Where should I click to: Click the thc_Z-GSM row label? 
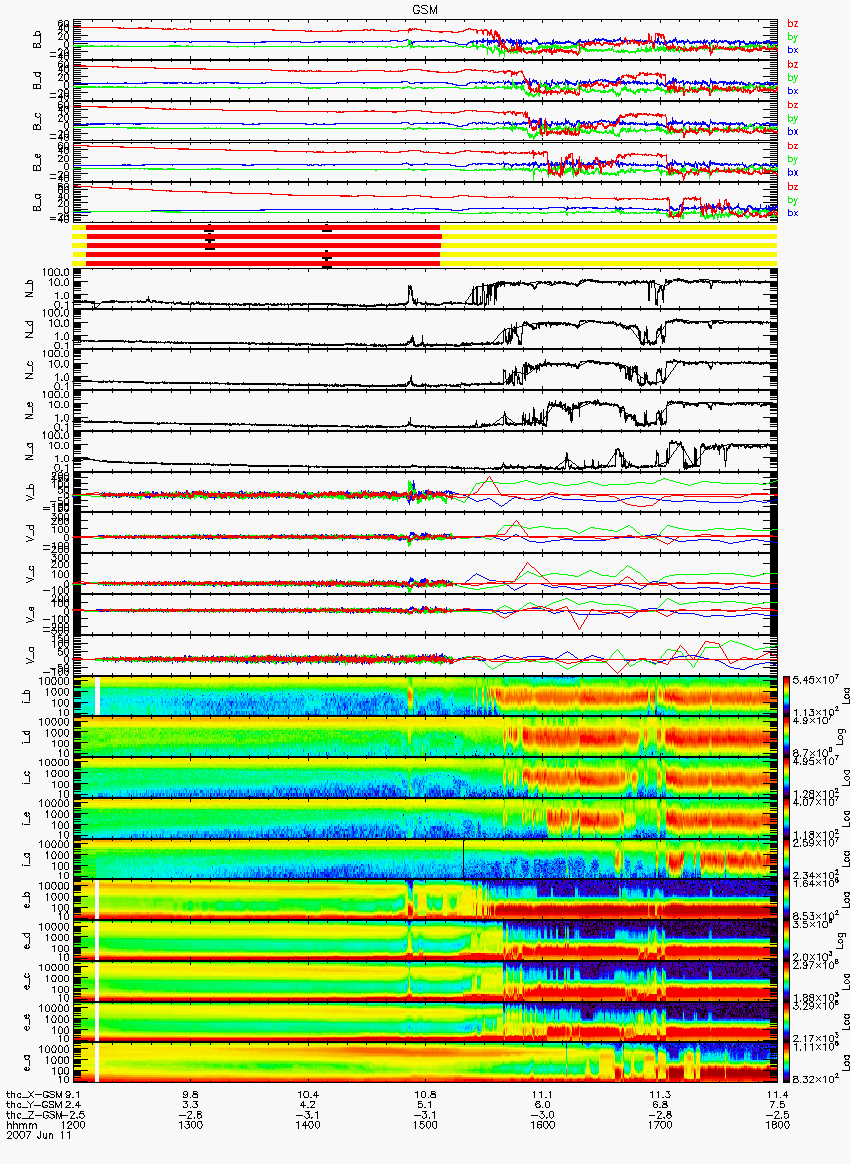point(34,1114)
